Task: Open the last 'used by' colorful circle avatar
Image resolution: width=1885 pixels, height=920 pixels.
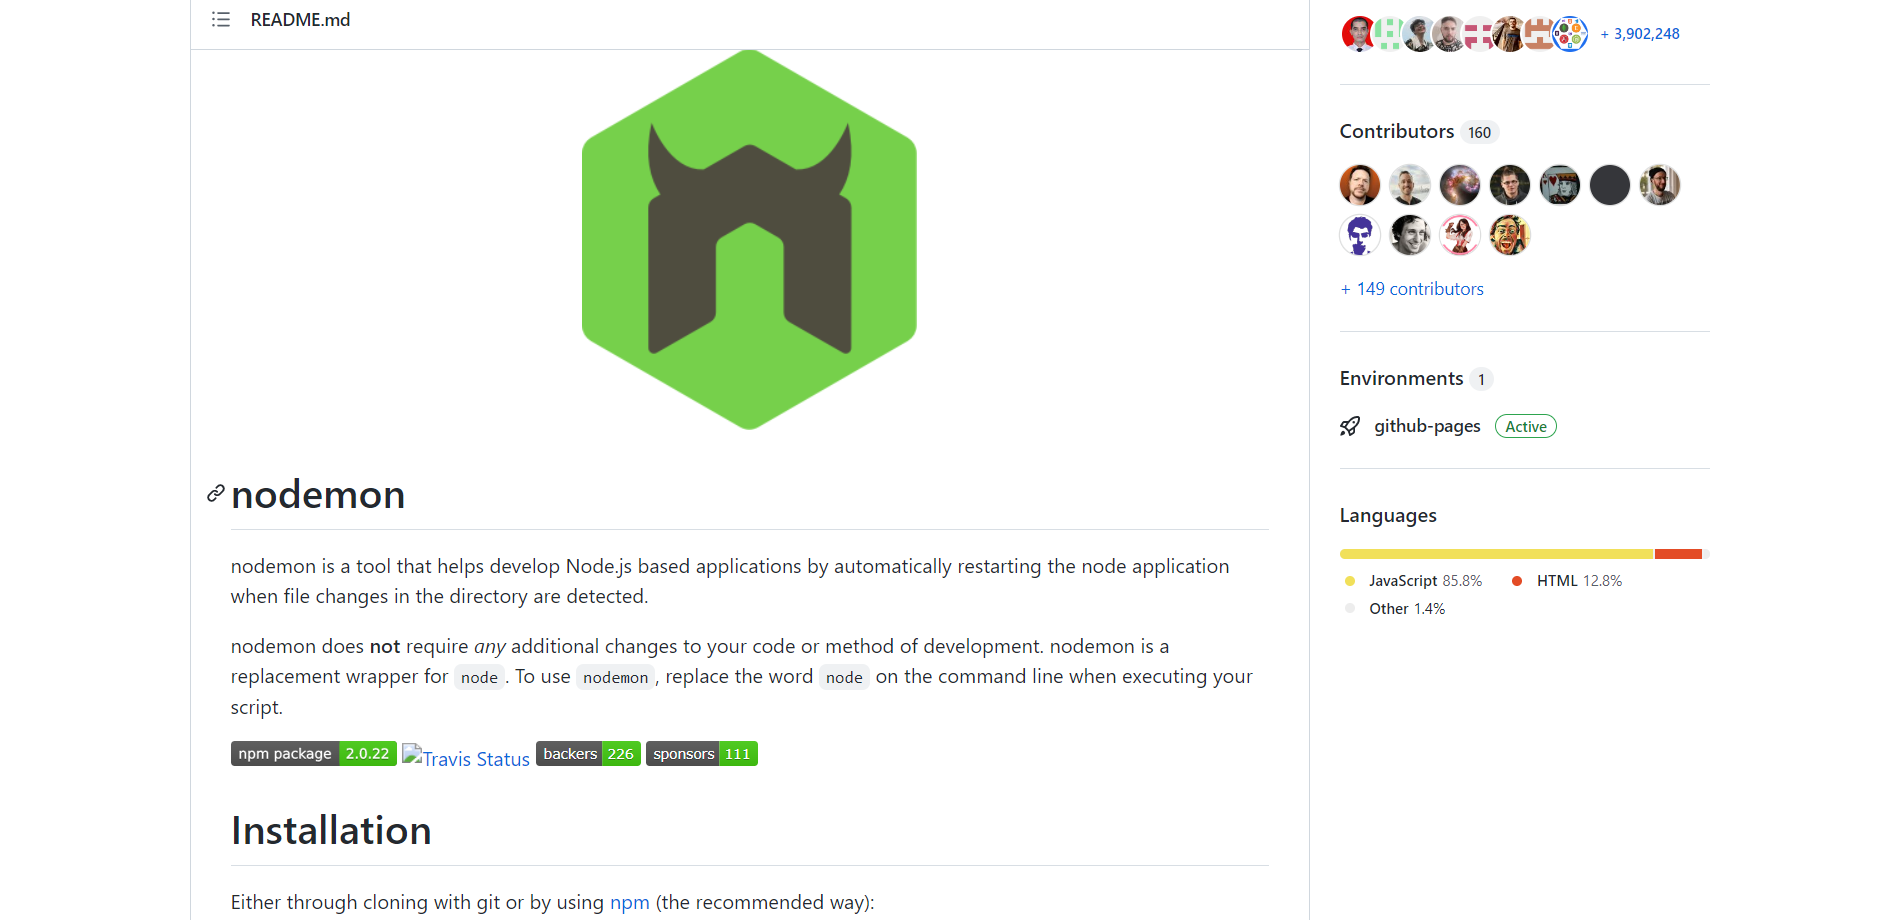Action: point(1570,34)
